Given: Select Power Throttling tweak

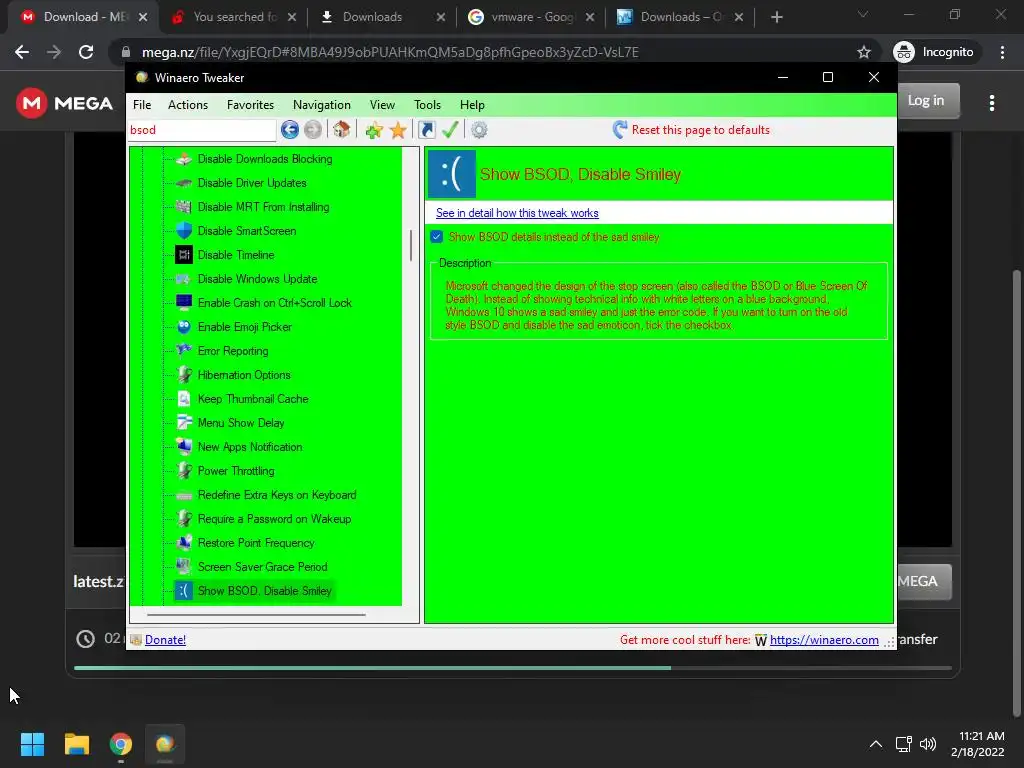Looking at the screenshot, I should 236,471.
